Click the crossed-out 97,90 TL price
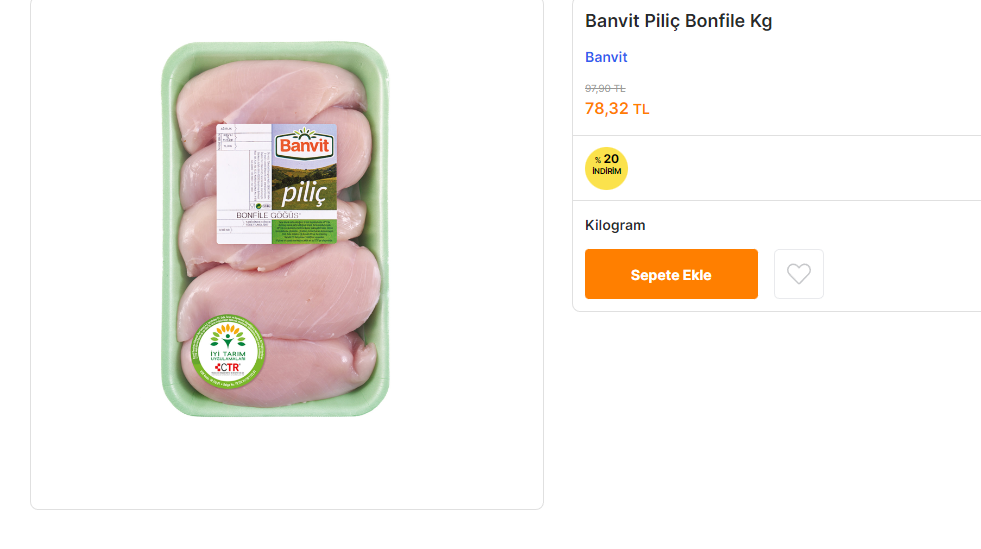 (x=605, y=88)
